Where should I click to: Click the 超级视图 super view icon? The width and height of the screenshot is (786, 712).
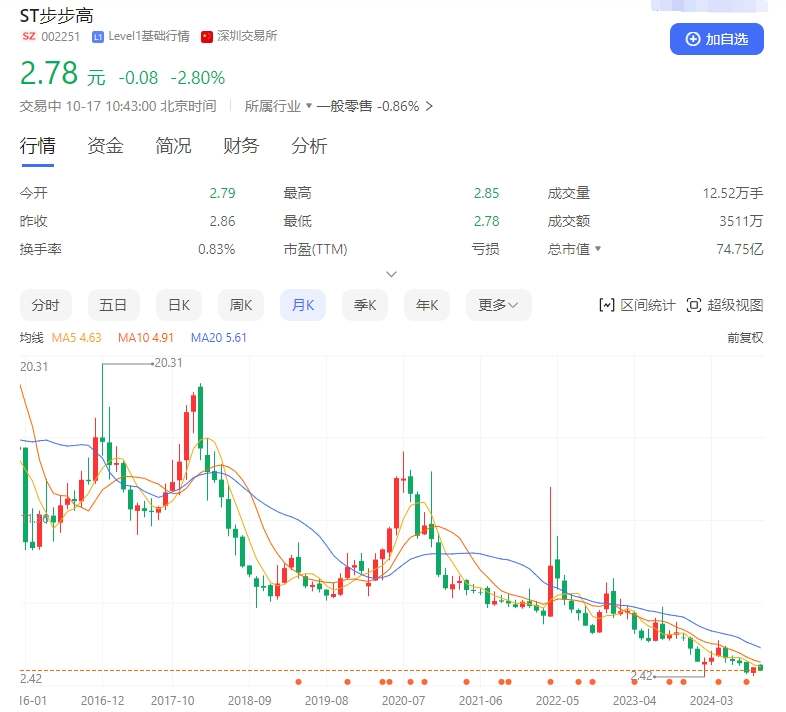pos(694,305)
